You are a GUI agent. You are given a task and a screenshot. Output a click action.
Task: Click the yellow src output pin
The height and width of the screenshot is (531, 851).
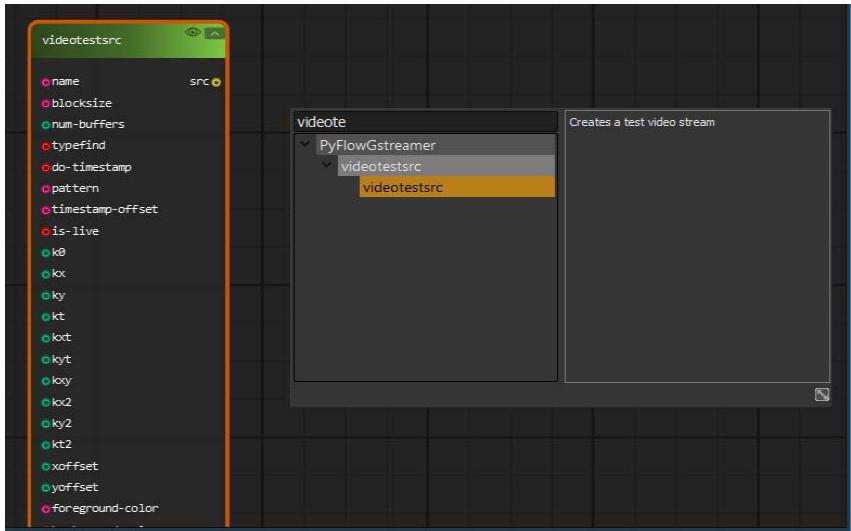tap(216, 83)
